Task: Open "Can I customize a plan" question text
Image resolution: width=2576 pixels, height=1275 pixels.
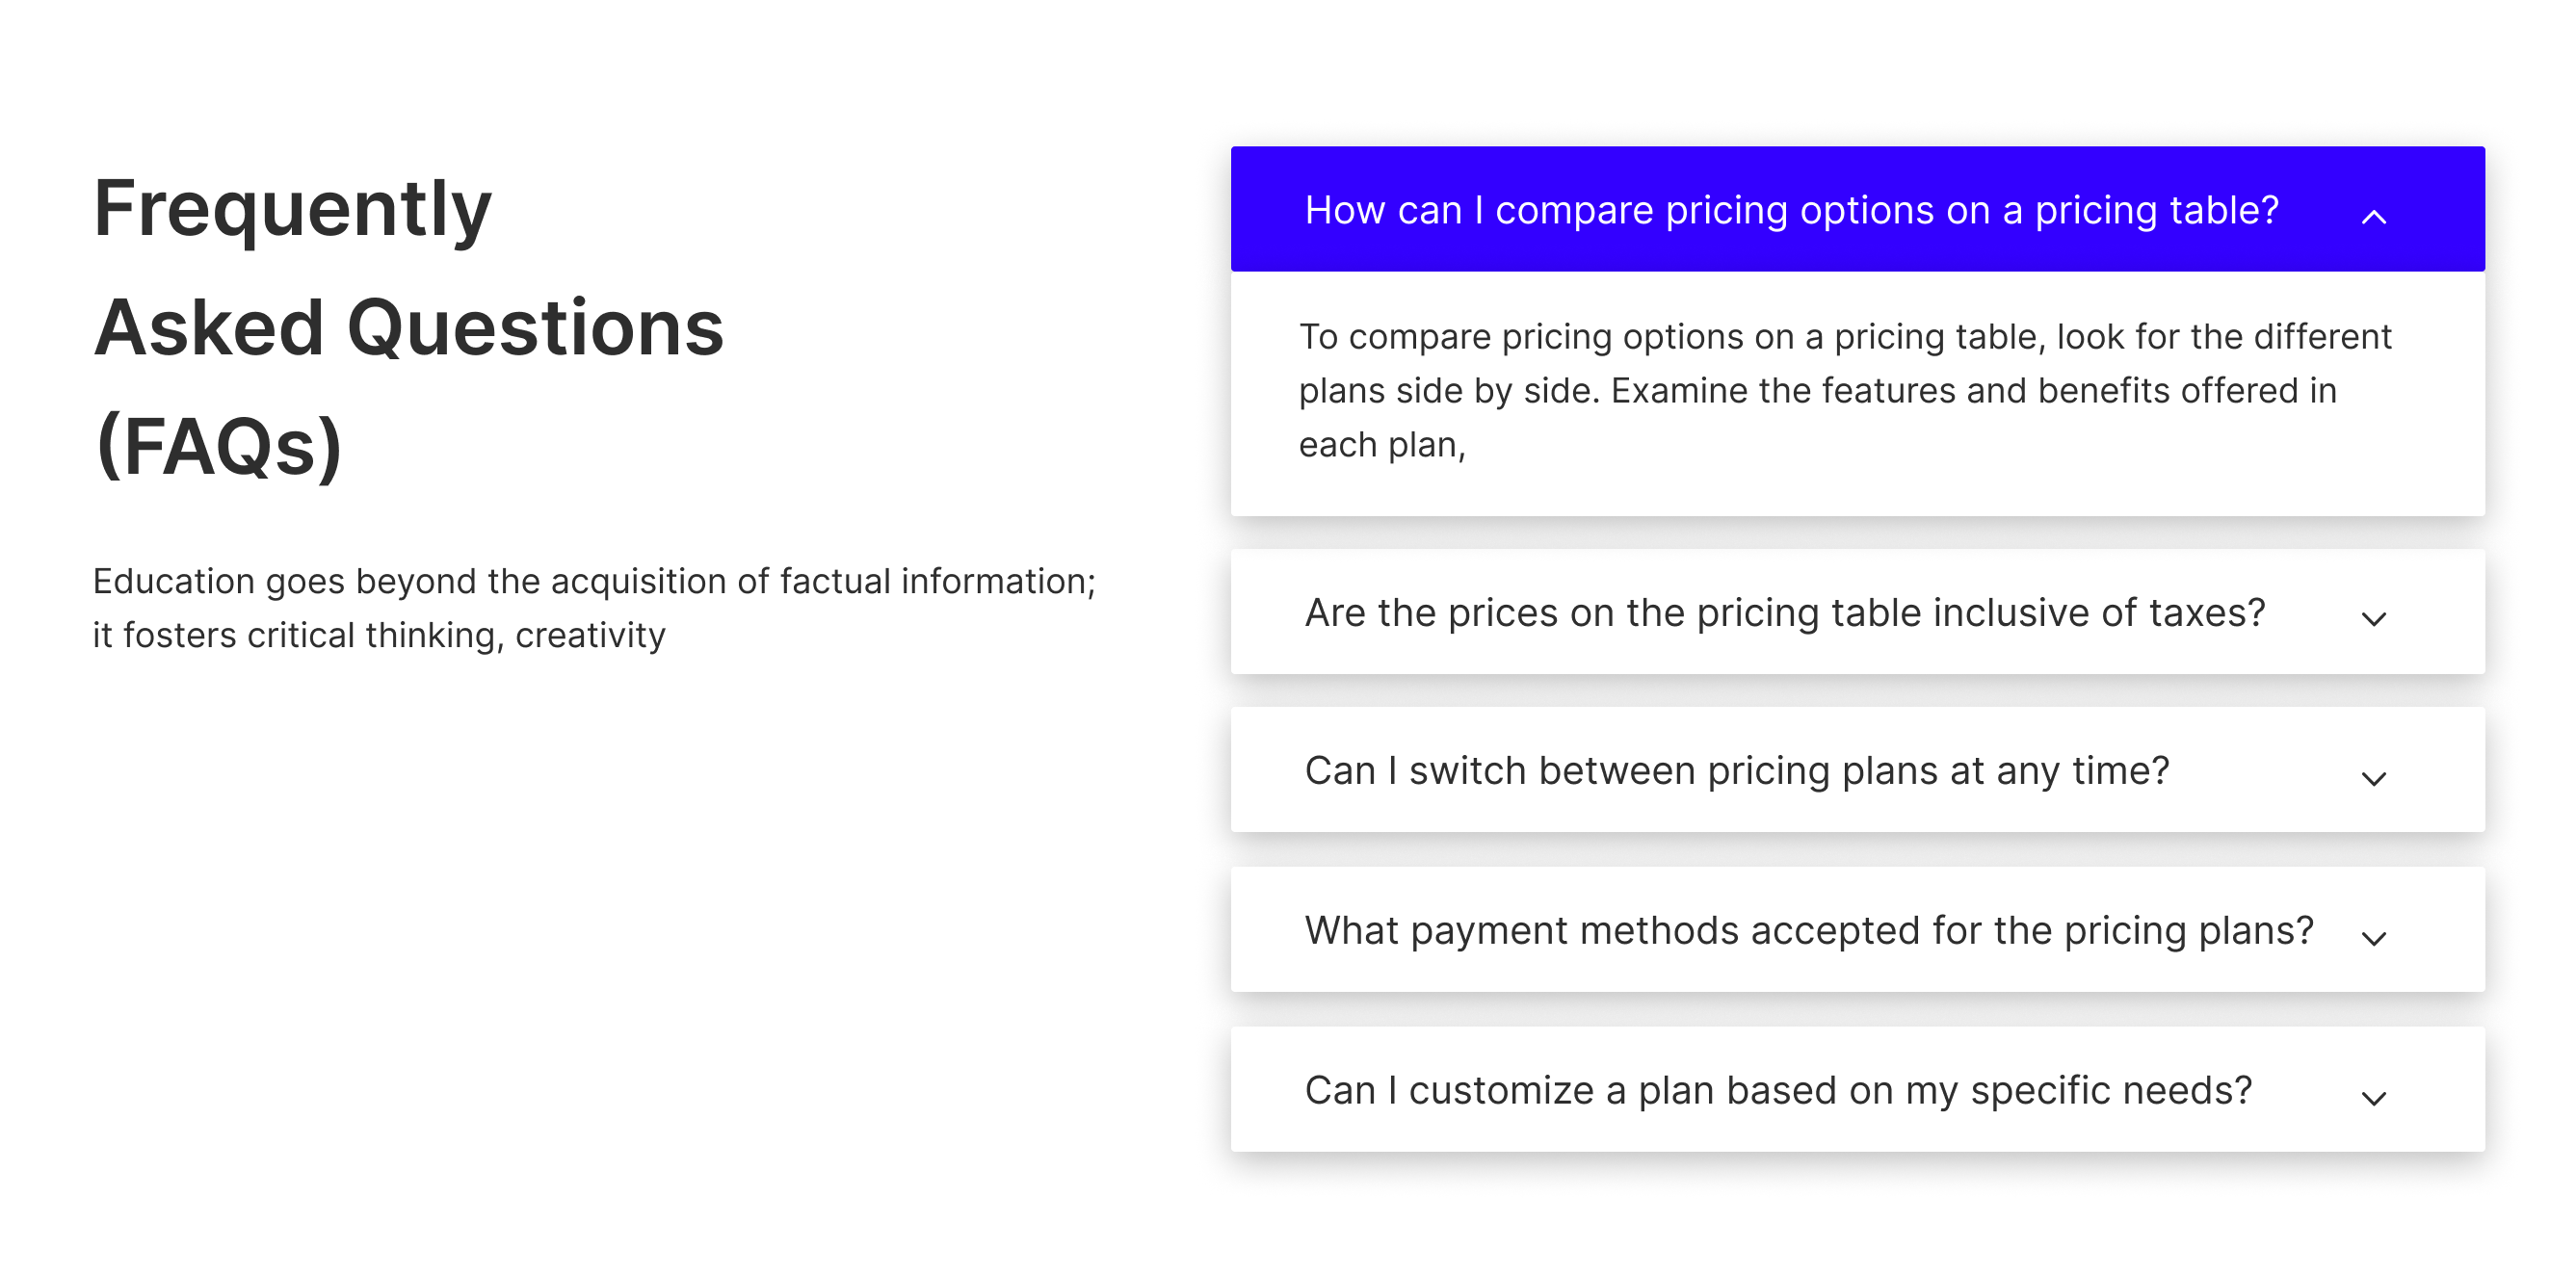Action: (1777, 1090)
